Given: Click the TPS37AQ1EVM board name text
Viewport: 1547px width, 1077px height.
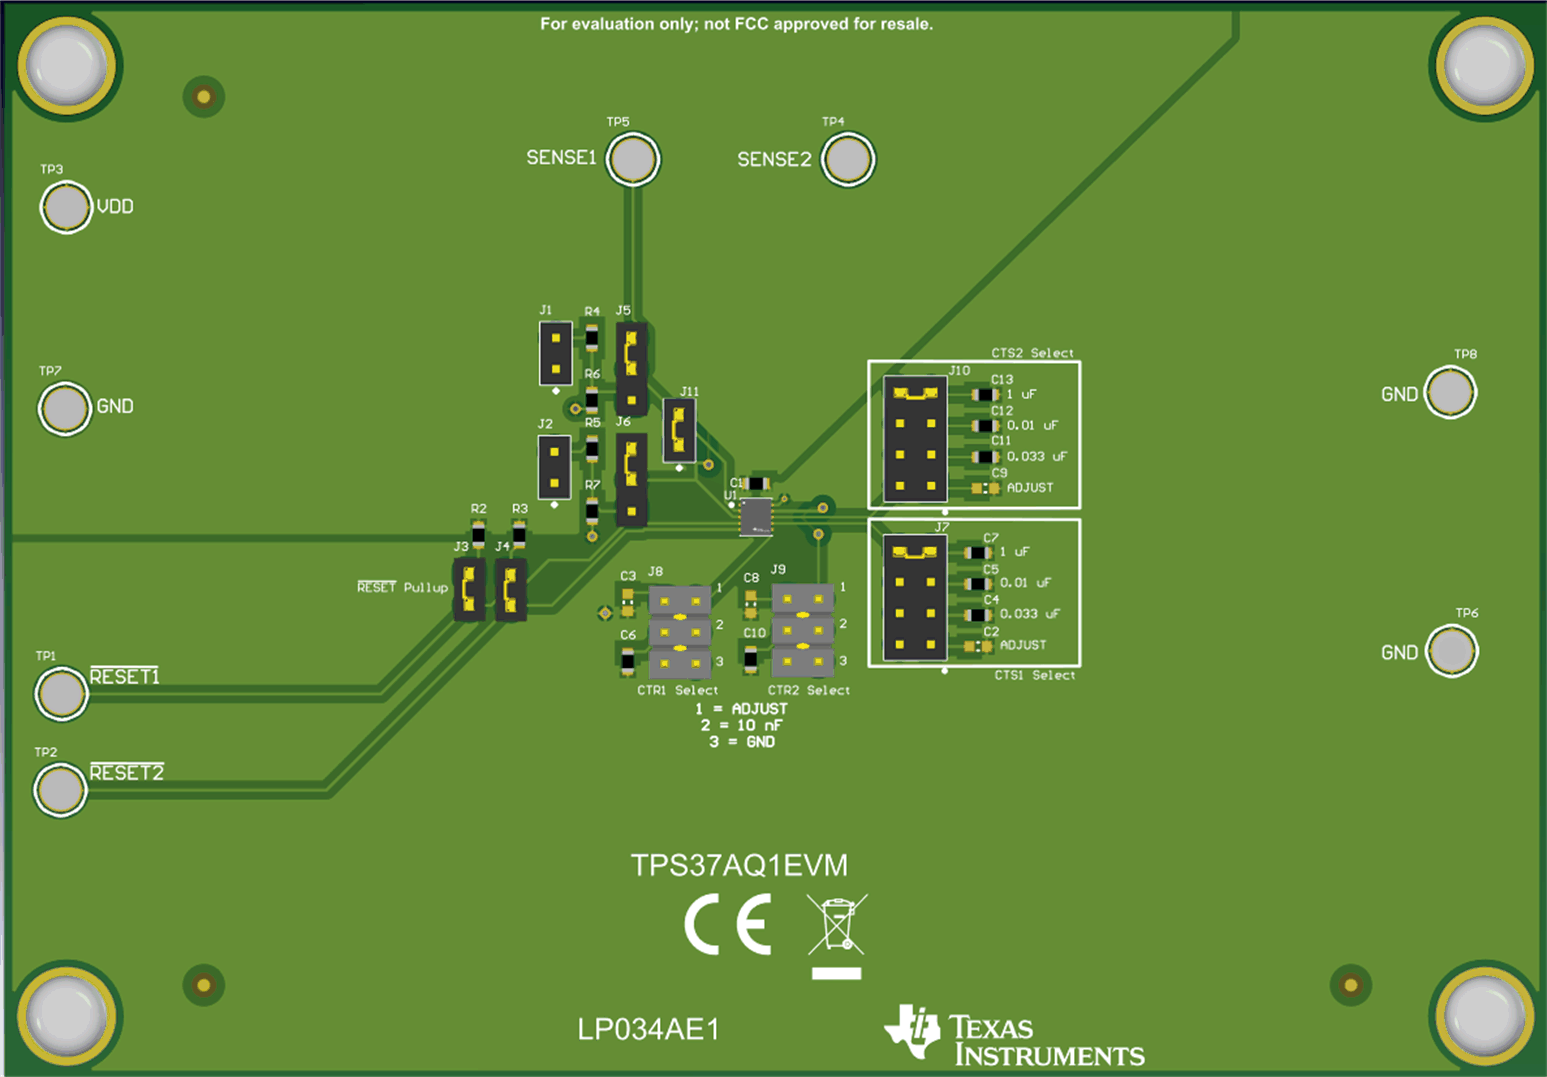Looking at the screenshot, I should click(739, 865).
